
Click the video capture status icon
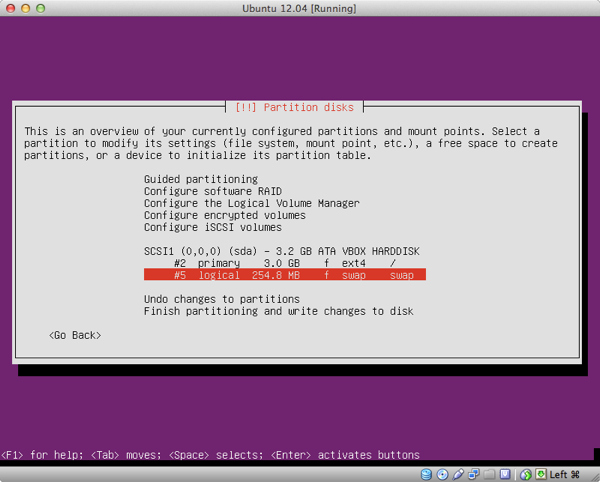point(506,473)
